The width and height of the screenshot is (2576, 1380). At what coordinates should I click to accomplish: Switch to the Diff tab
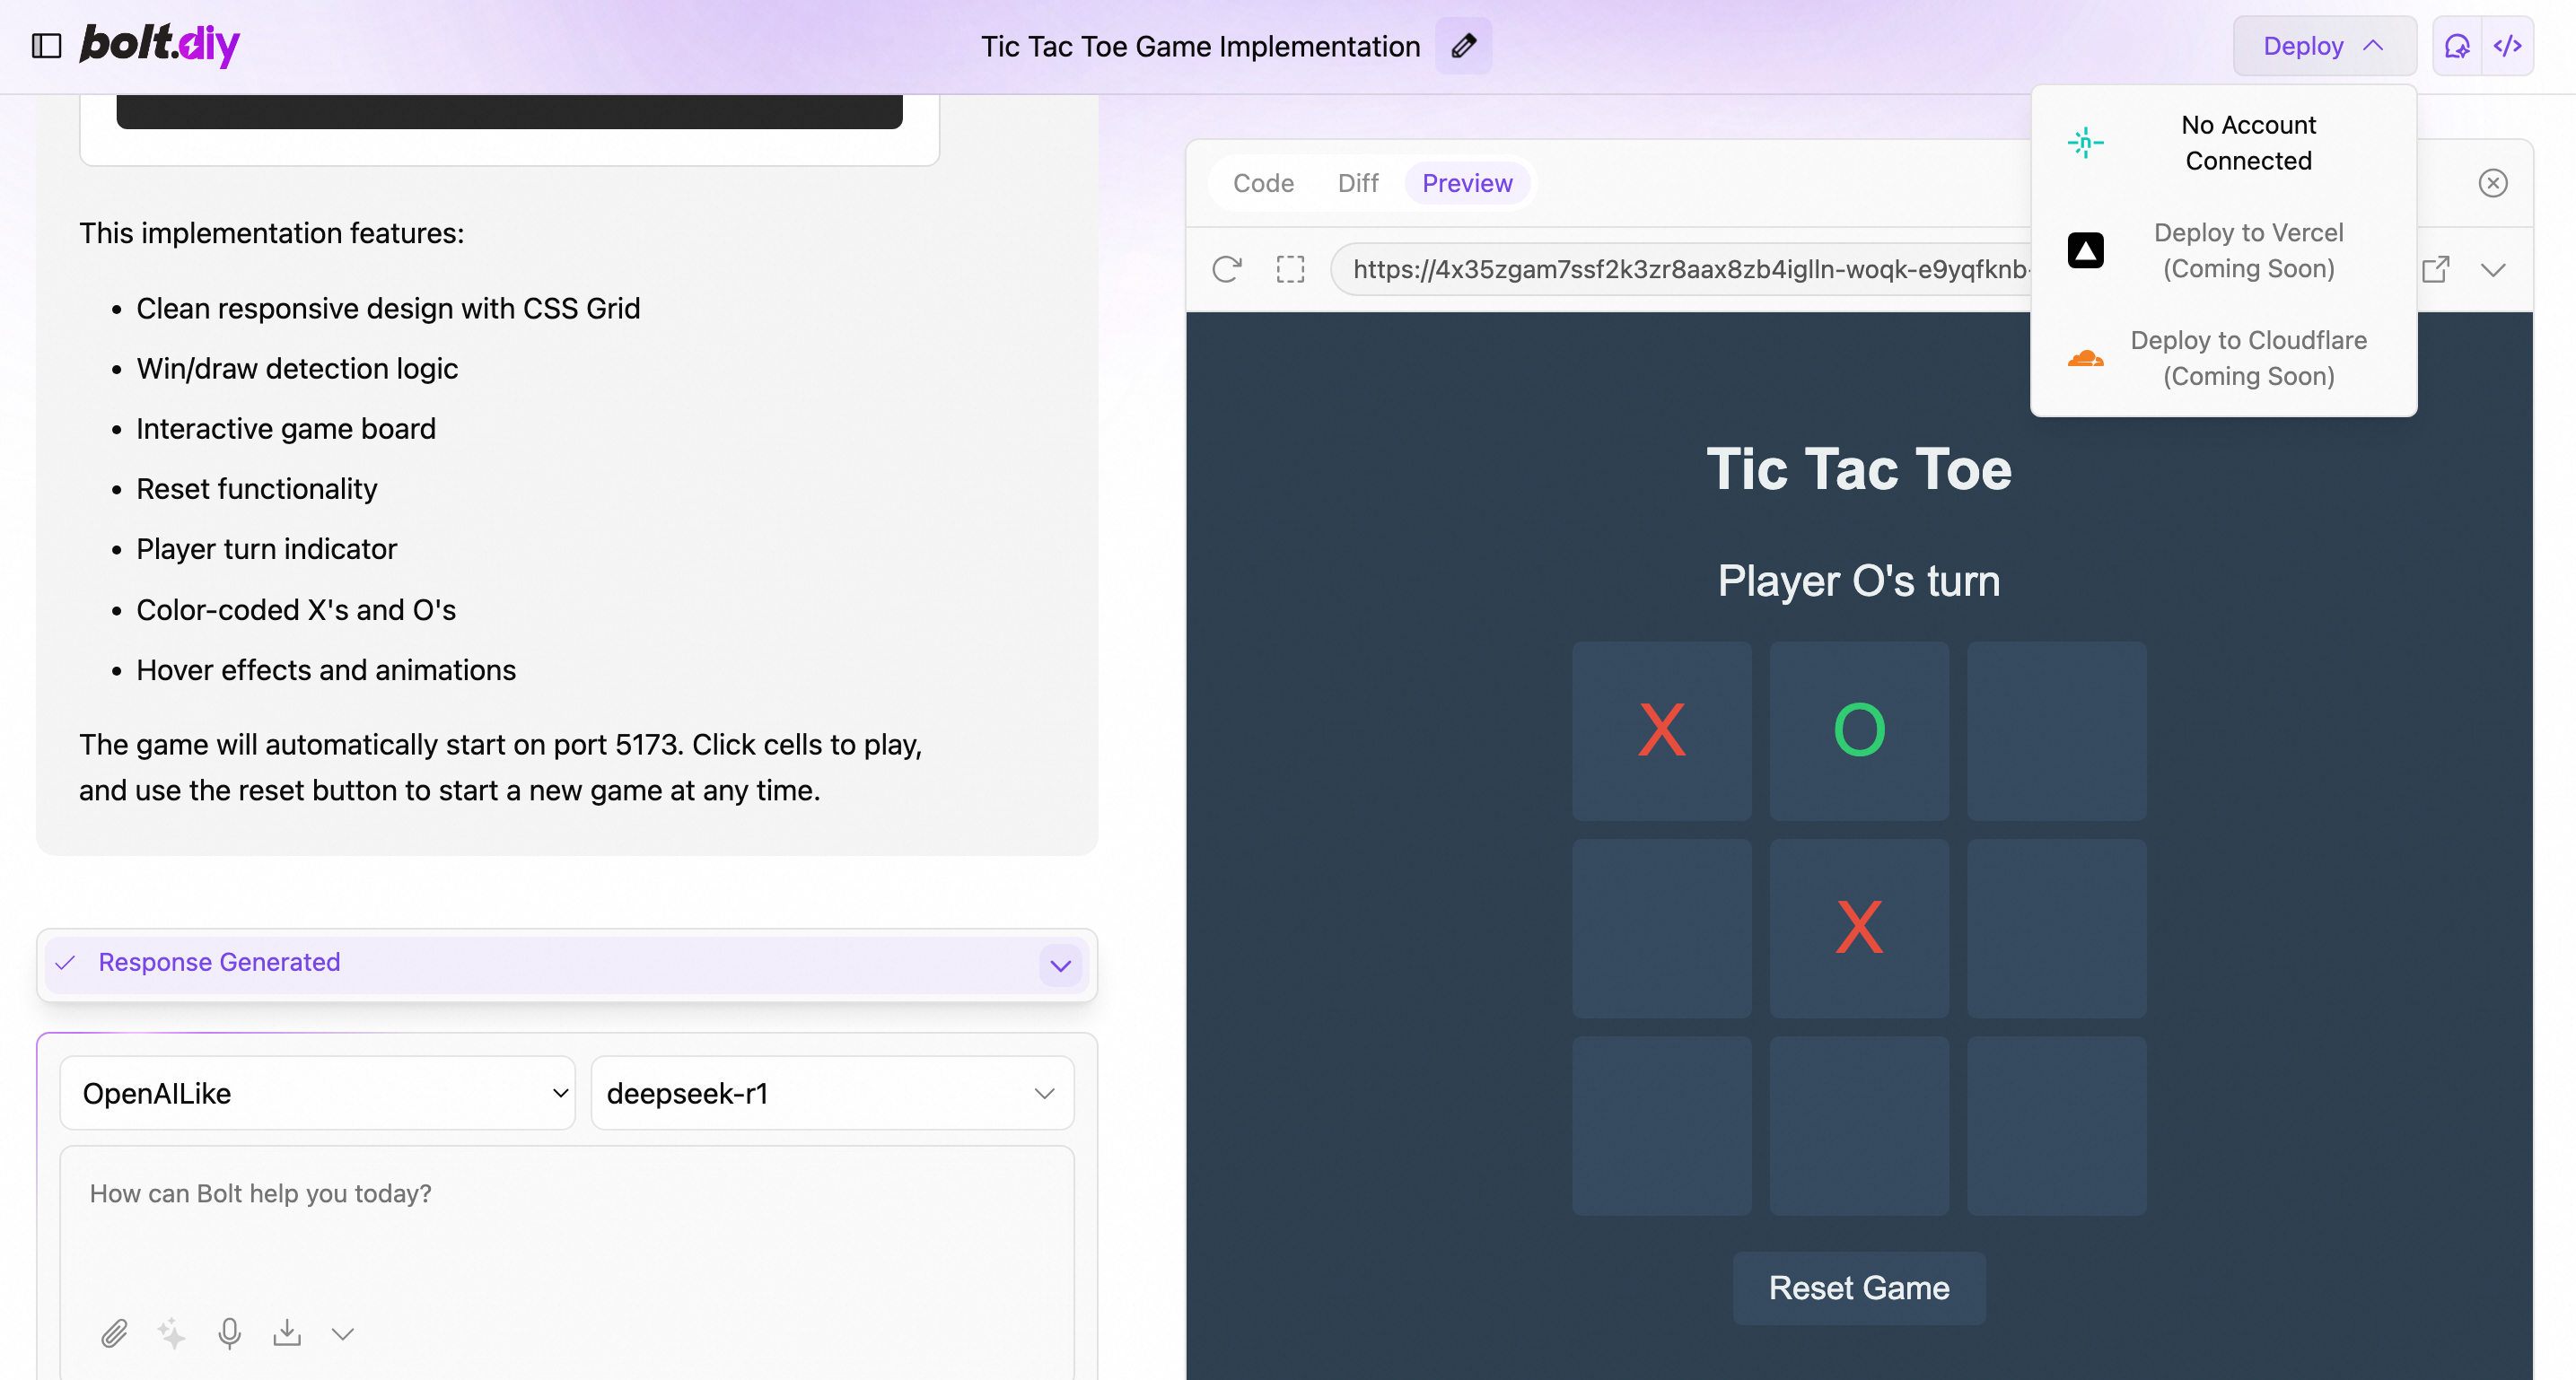click(1357, 183)
